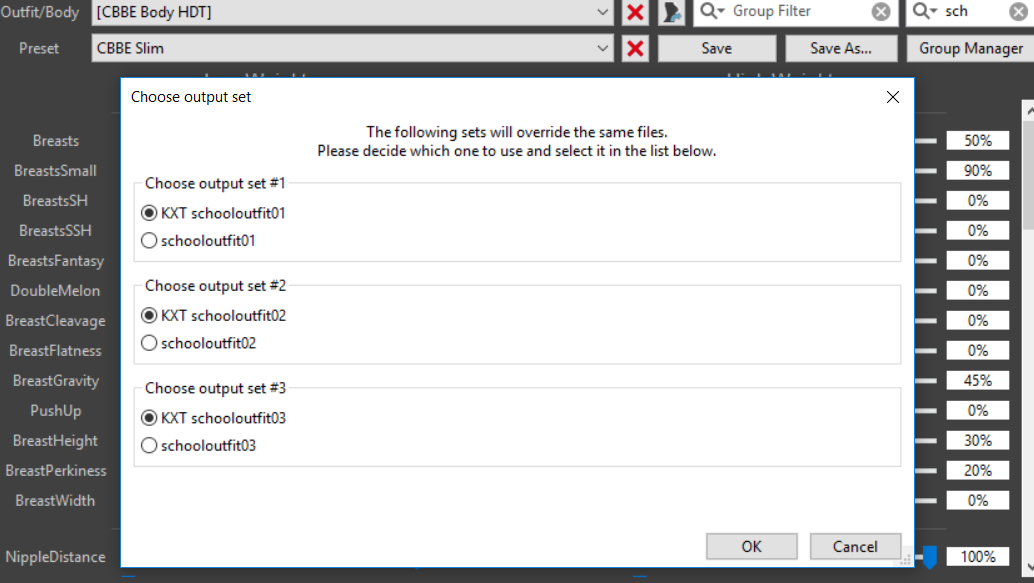Close the Choose output set dialog
The image size is (1034, 583).
893,97
